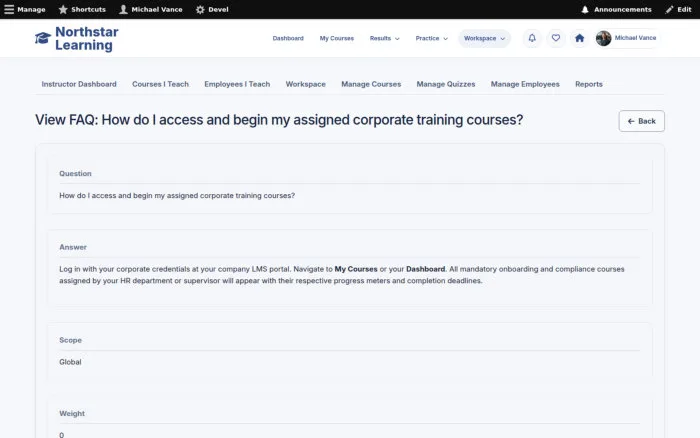This screenshot has width=700, height=438.
Task: Click Michael Vance name in header
Action: (x=635, y=38)
